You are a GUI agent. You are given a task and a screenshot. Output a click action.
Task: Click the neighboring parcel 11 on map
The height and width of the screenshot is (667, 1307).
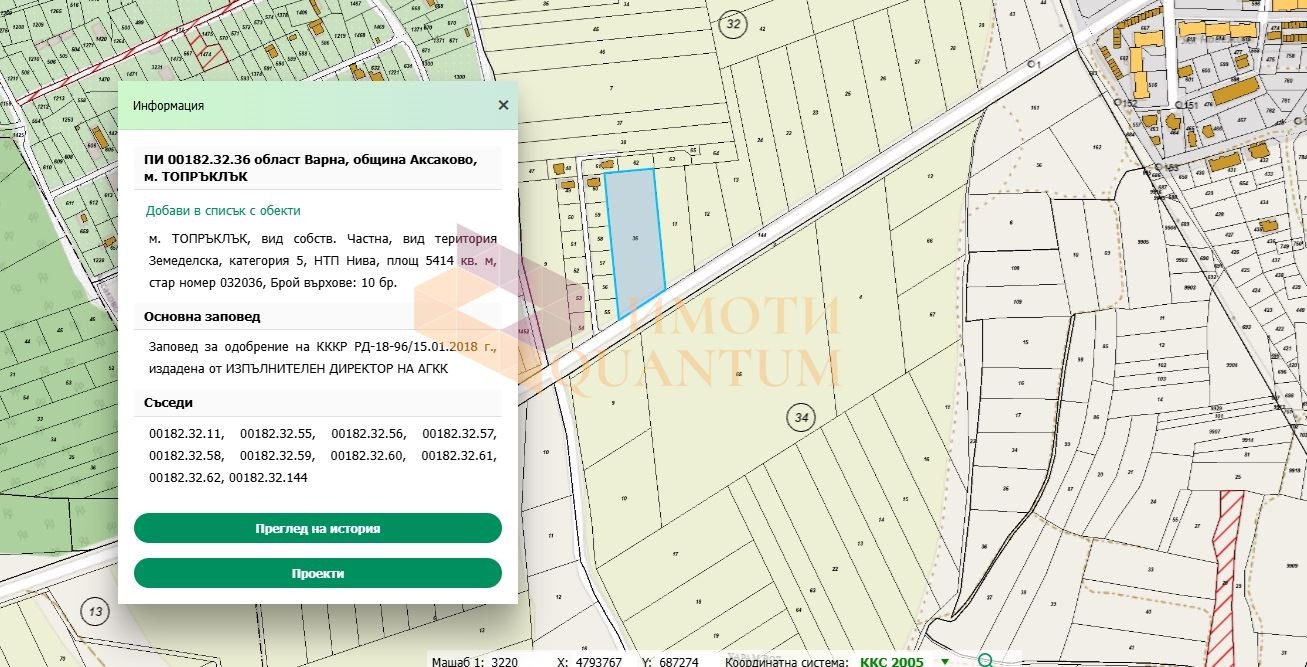point(676,224)
